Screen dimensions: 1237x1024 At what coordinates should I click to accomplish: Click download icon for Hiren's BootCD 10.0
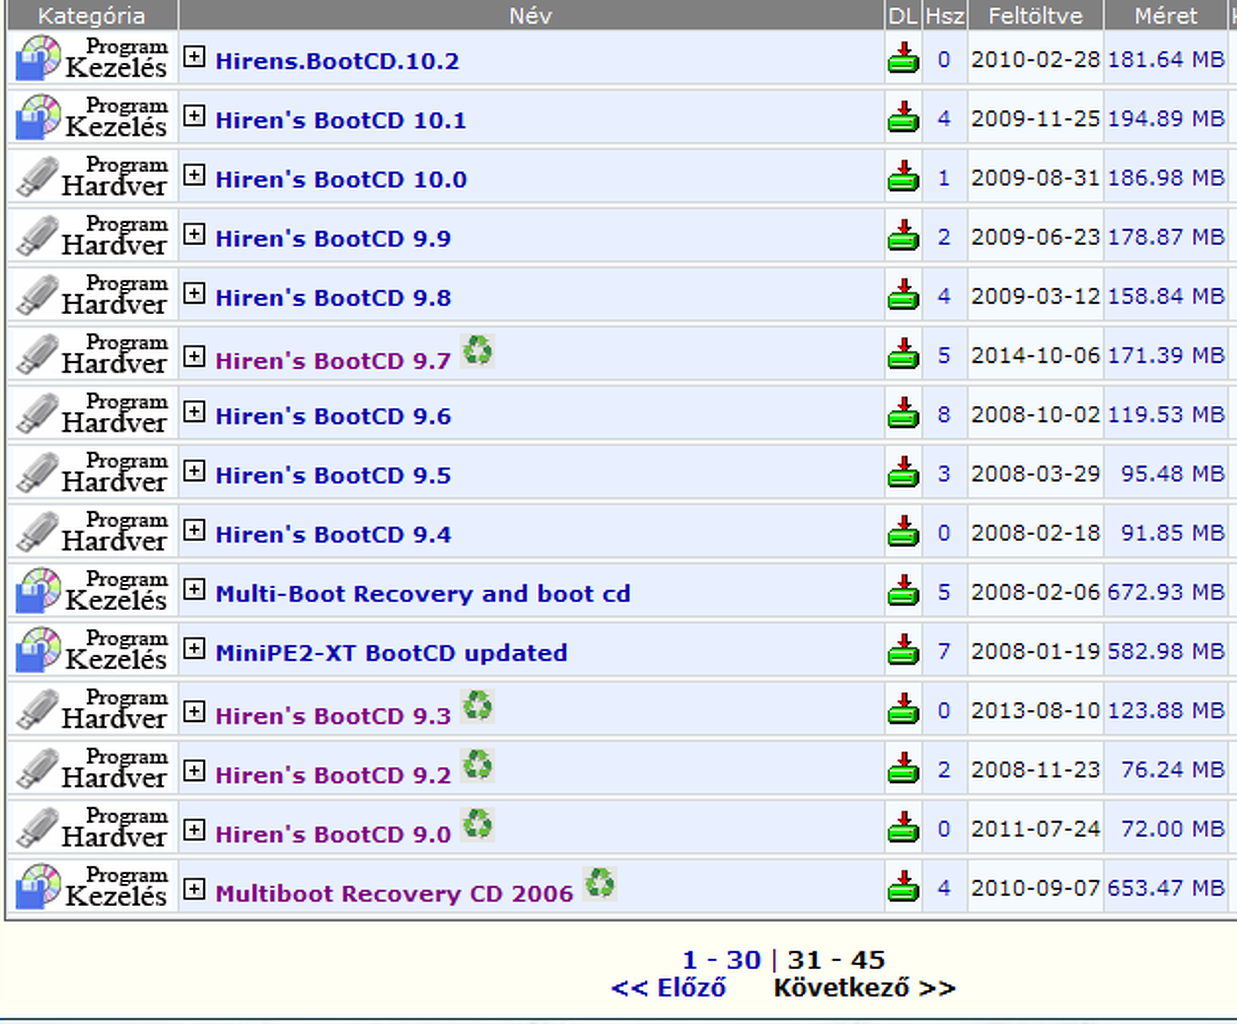(x=903, y=176)
